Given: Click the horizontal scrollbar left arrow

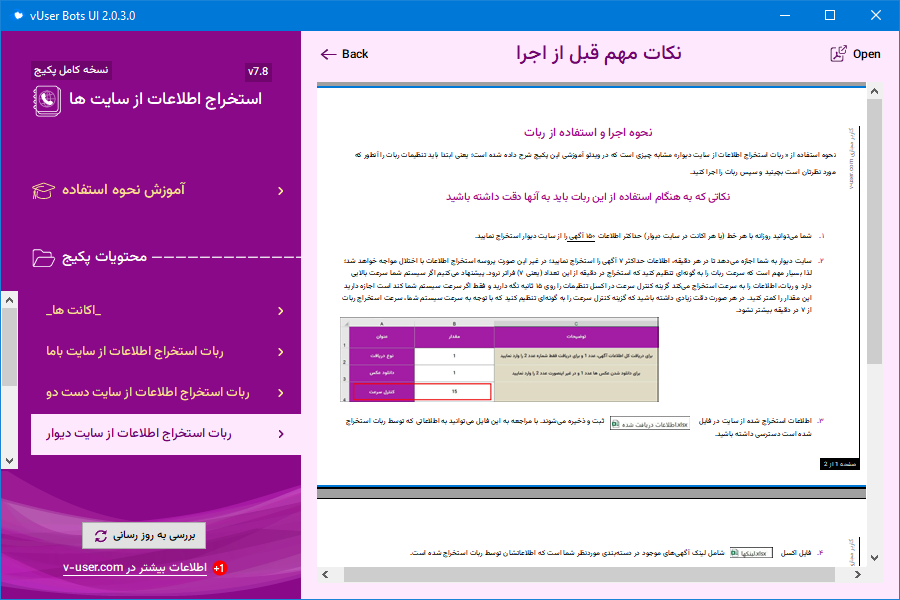Looking at the screenshot, I should [325, 575].
